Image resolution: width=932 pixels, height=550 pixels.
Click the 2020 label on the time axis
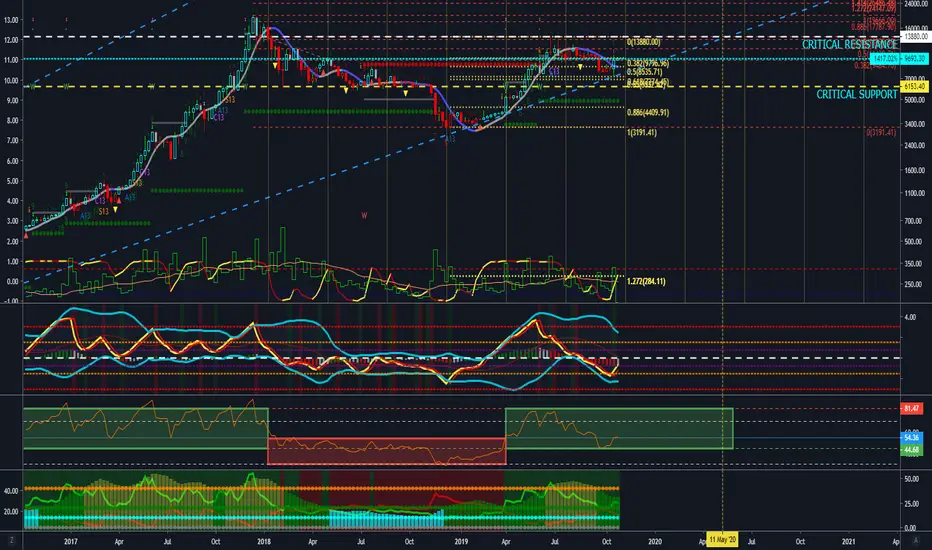click(x=654, y=542)
